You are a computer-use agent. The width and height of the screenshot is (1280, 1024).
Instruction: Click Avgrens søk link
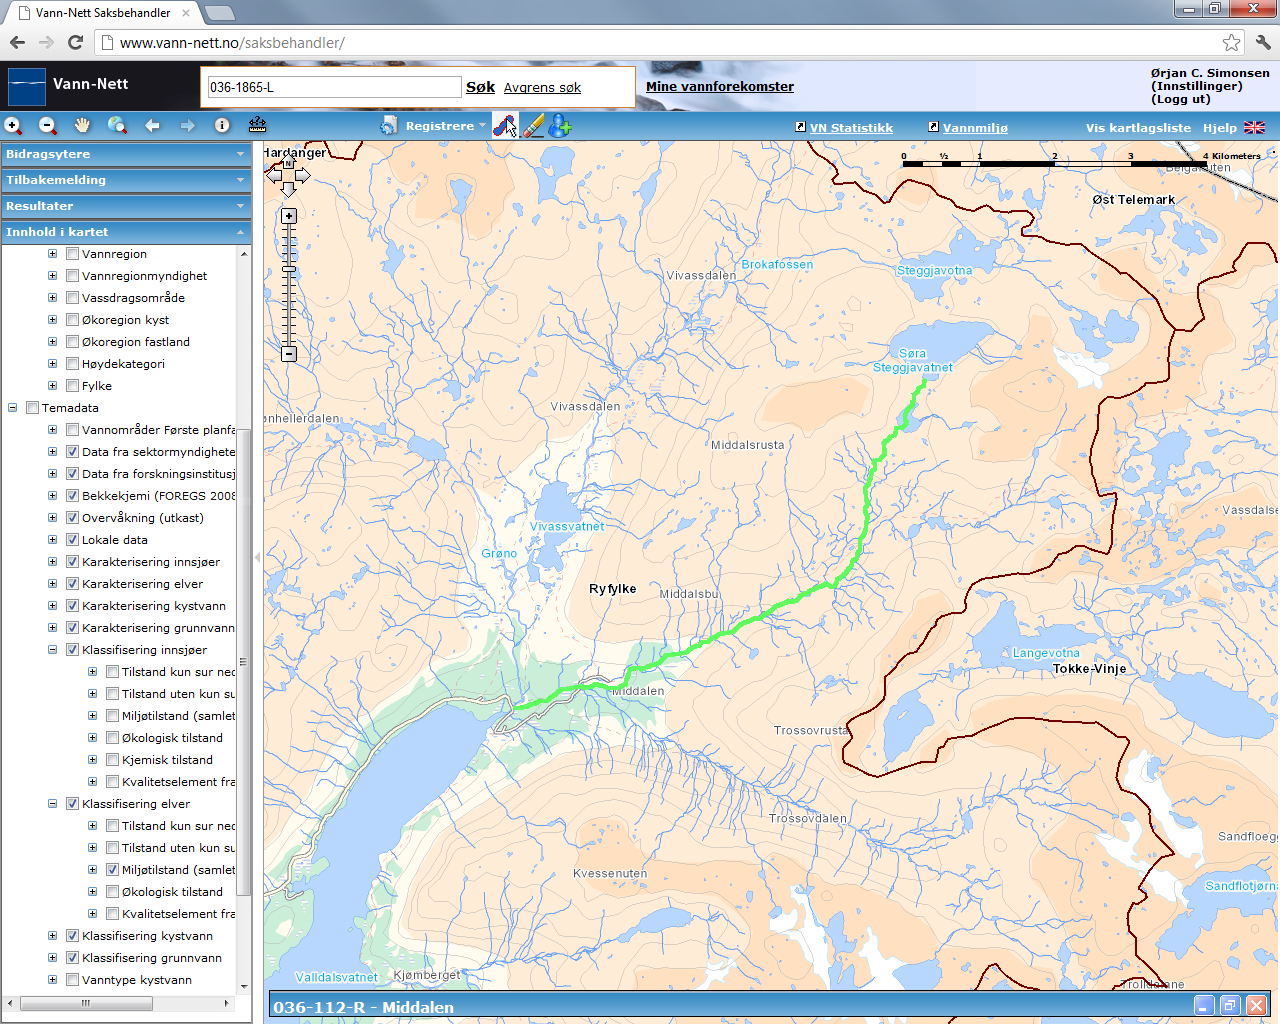(x=542, y=88)
